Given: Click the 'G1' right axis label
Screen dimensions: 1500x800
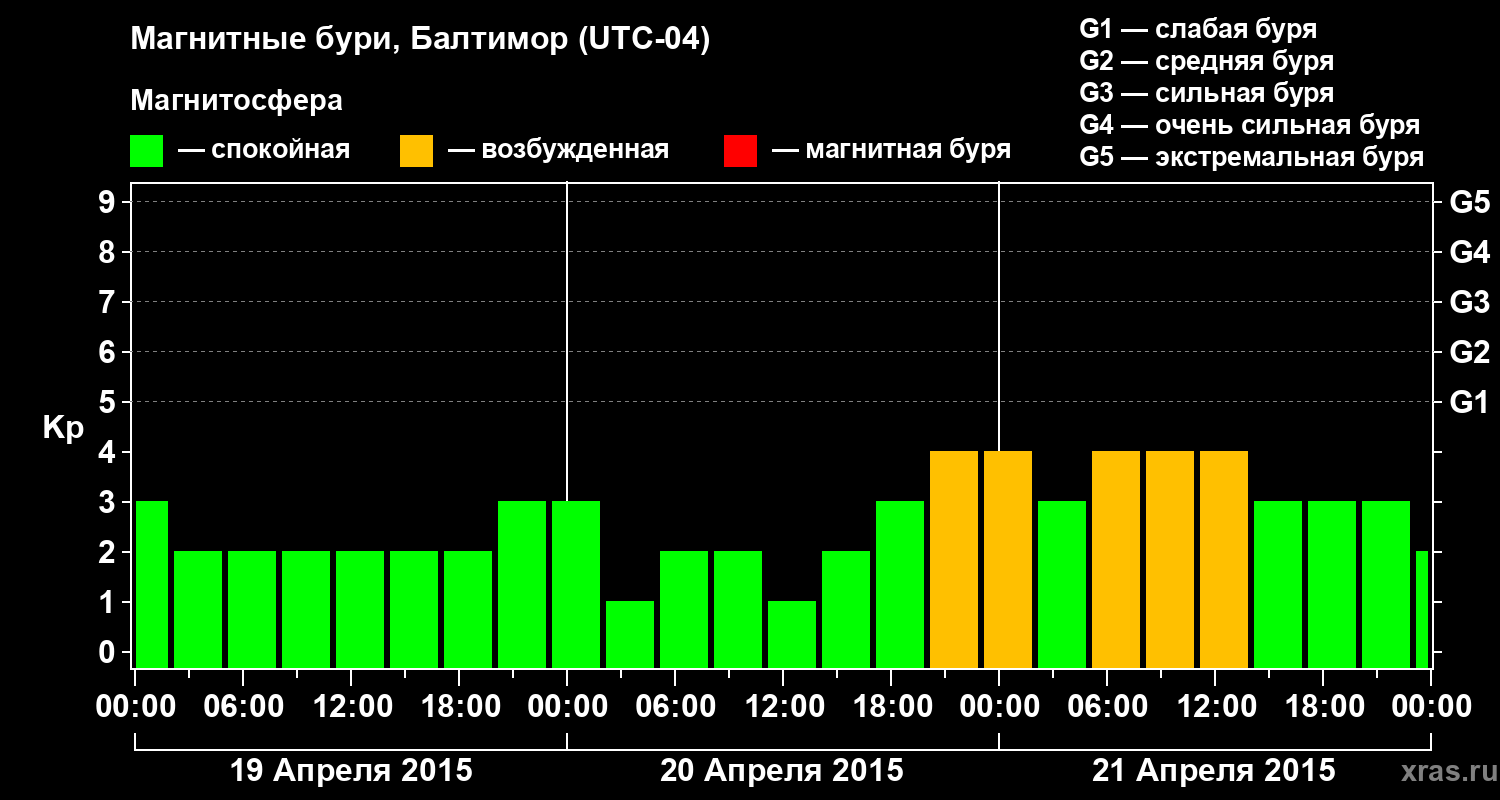Looking at the screenshot, I should [1469, 402].
